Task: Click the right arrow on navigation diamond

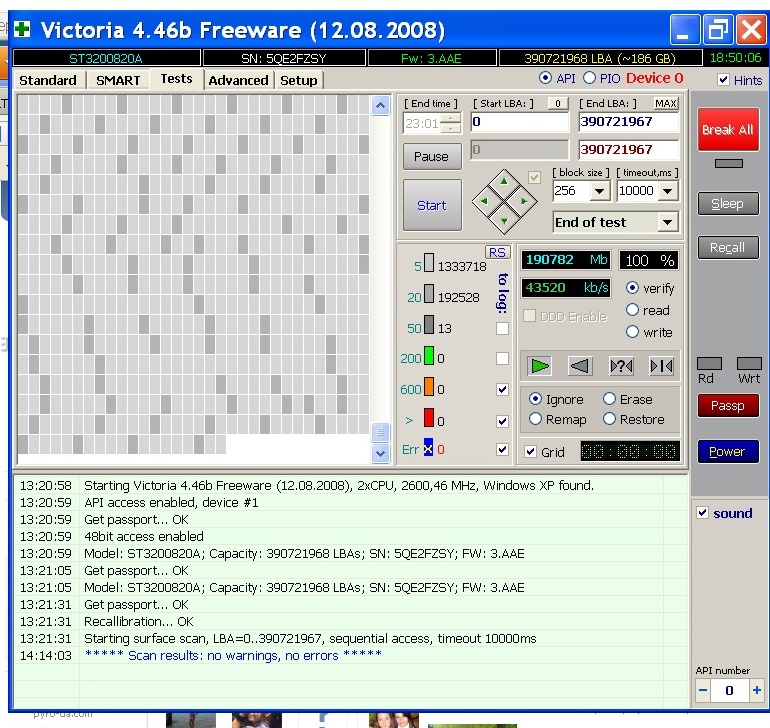Action: [523, 201]
